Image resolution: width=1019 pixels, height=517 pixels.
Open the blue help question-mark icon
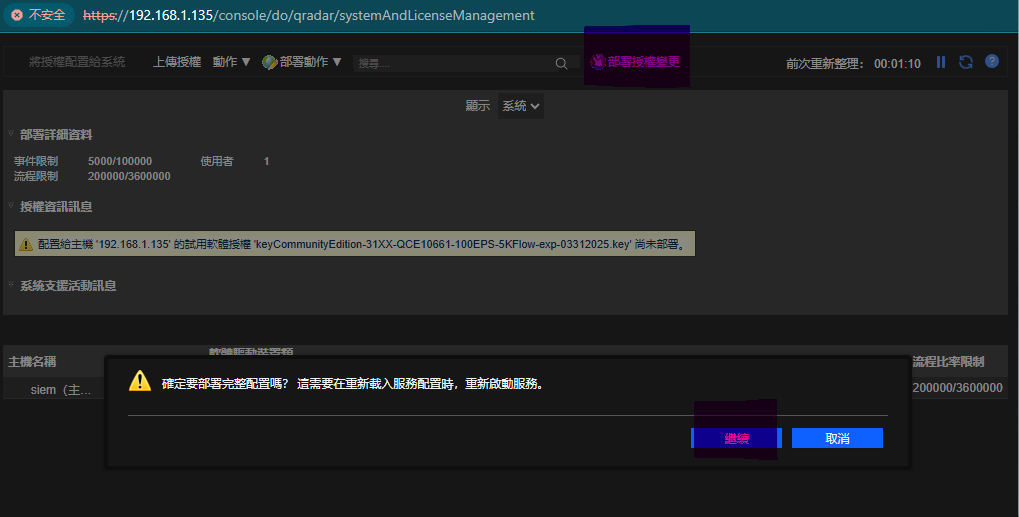coord(992,61)
